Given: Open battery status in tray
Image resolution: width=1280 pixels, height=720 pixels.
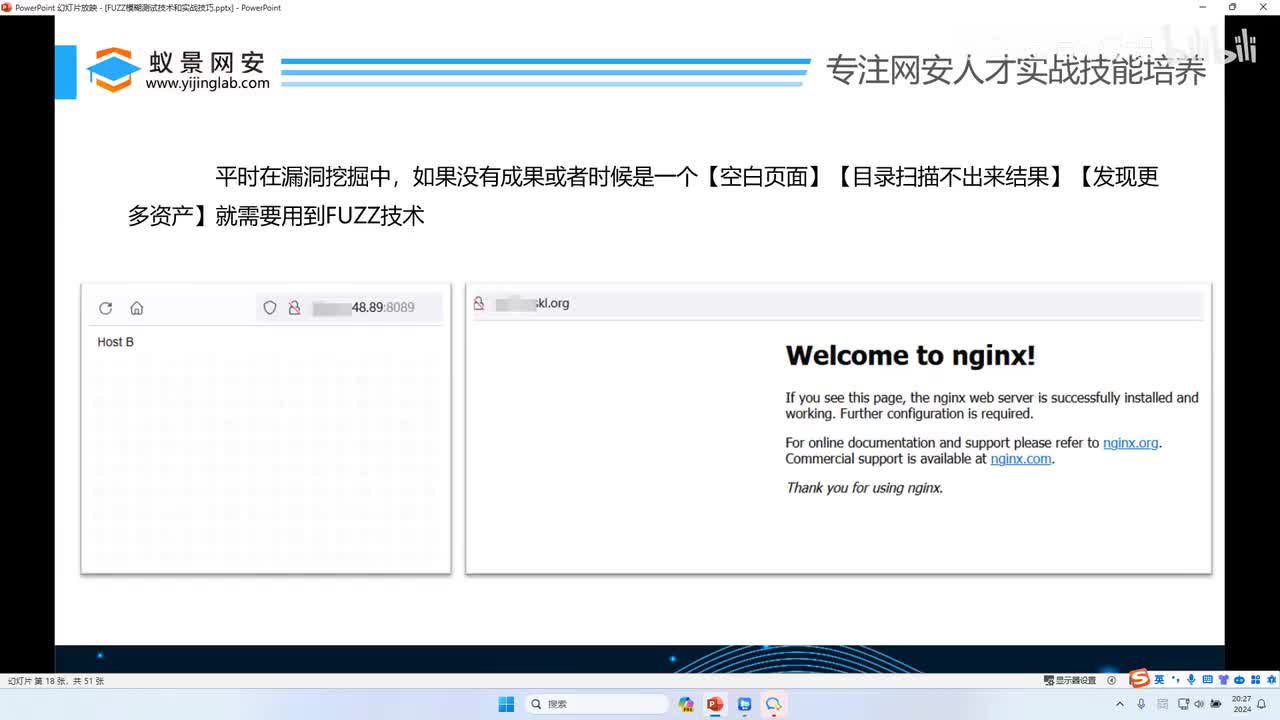Looking at the screenshot, I should 1216,704.
